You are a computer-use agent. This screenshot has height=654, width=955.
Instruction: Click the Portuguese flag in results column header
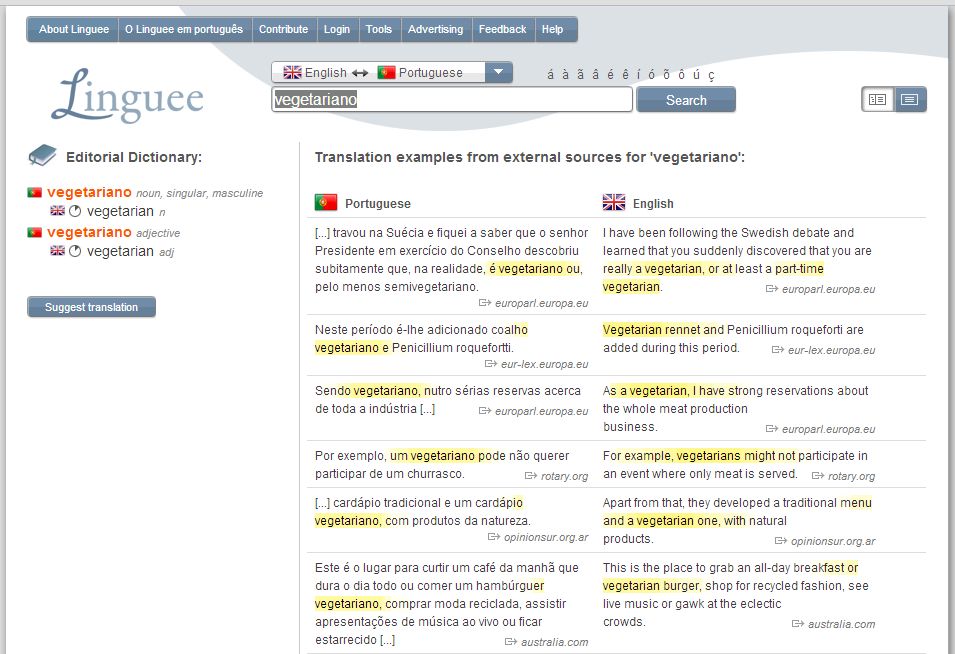[326, 203]
